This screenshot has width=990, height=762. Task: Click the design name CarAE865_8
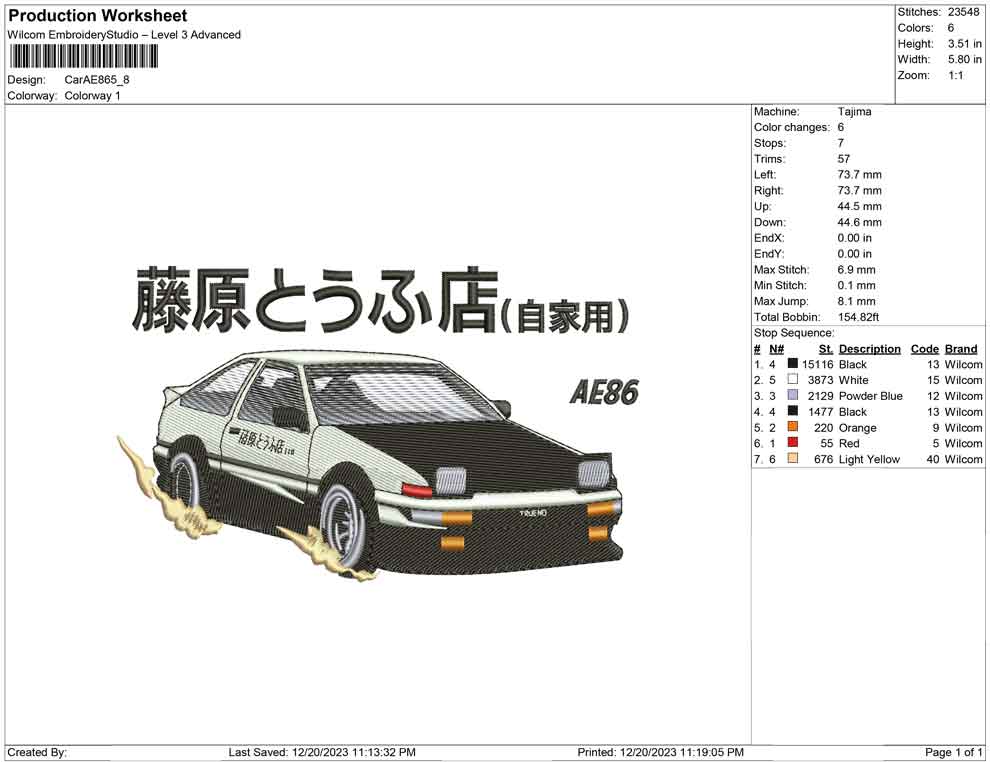pos(96,80)
